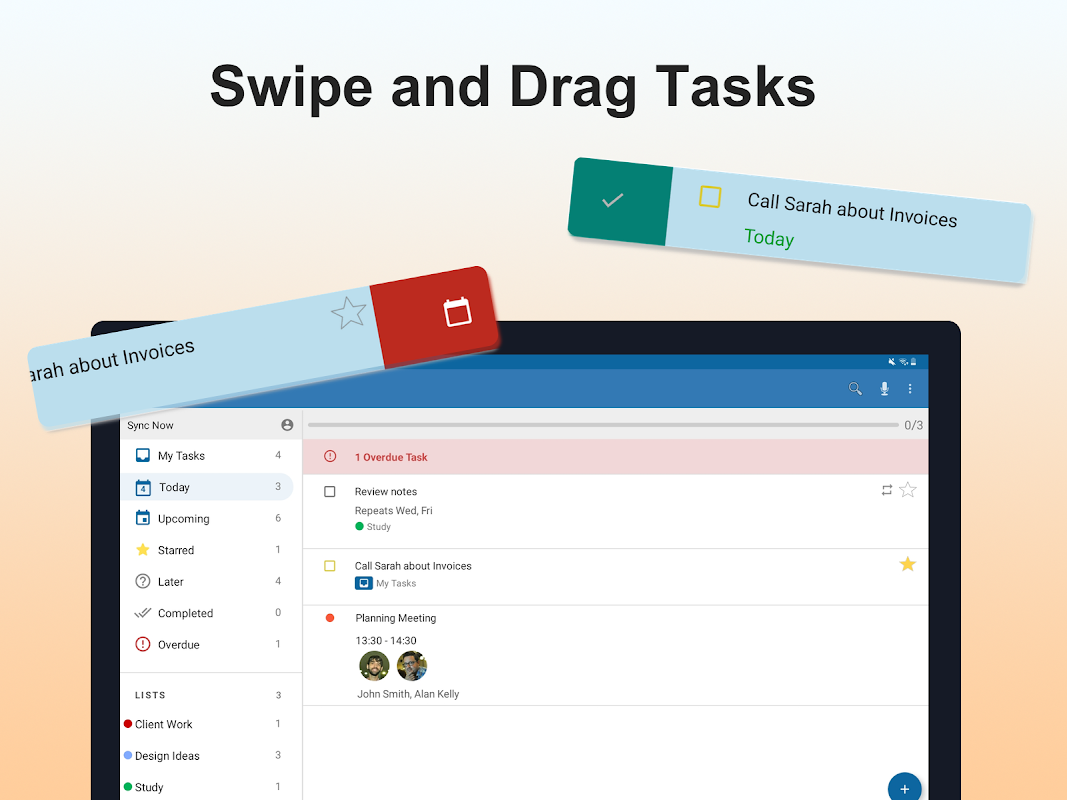Screen dimensions: 1067x800
Task: Open the Upcoming calendar icon in sidebar
Action: 141,518
